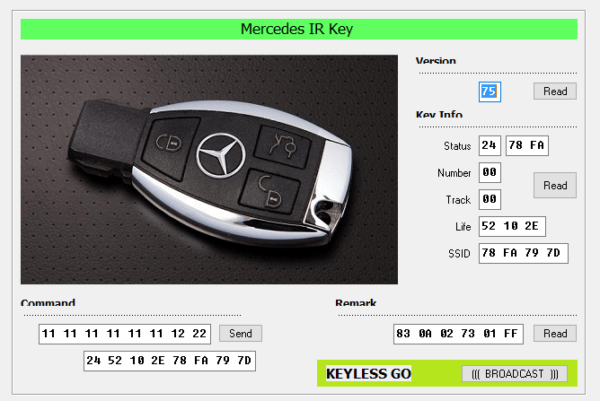Click the Remark field 83 0A 02
The image size is (600, 401).
pyautogui.click(x=458, y=334)
